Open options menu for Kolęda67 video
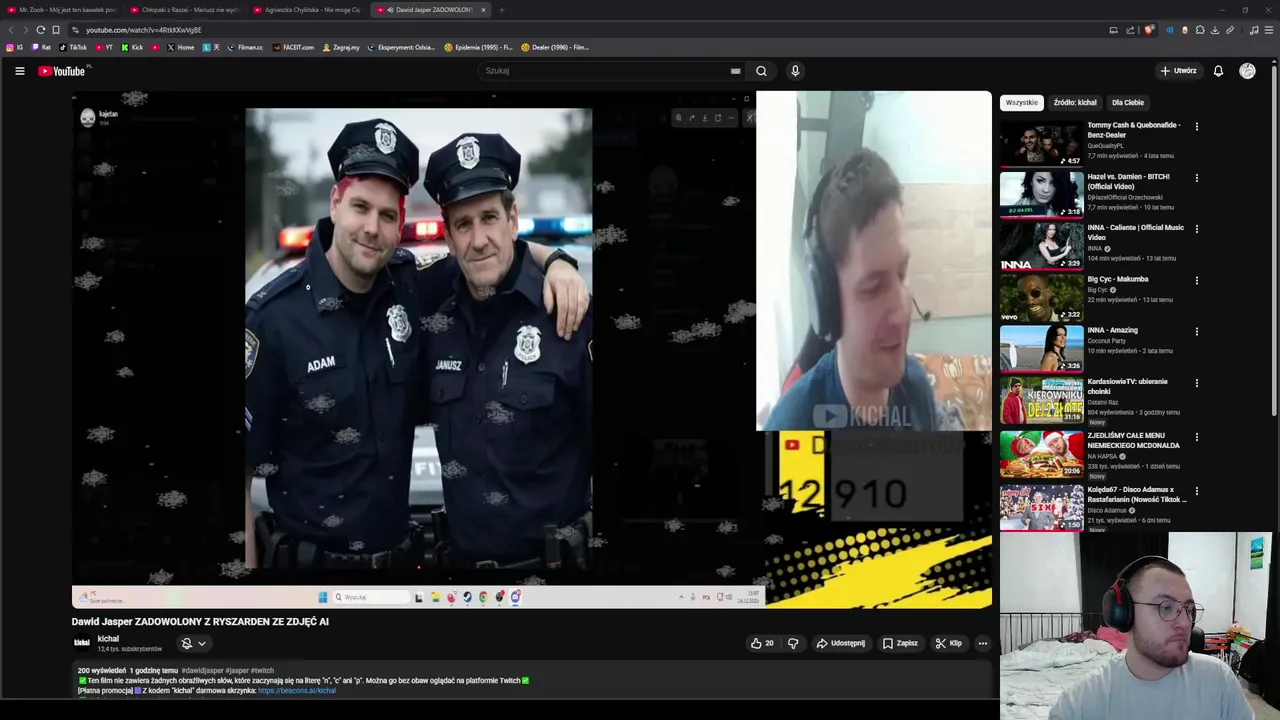 tap(1196, 491)
